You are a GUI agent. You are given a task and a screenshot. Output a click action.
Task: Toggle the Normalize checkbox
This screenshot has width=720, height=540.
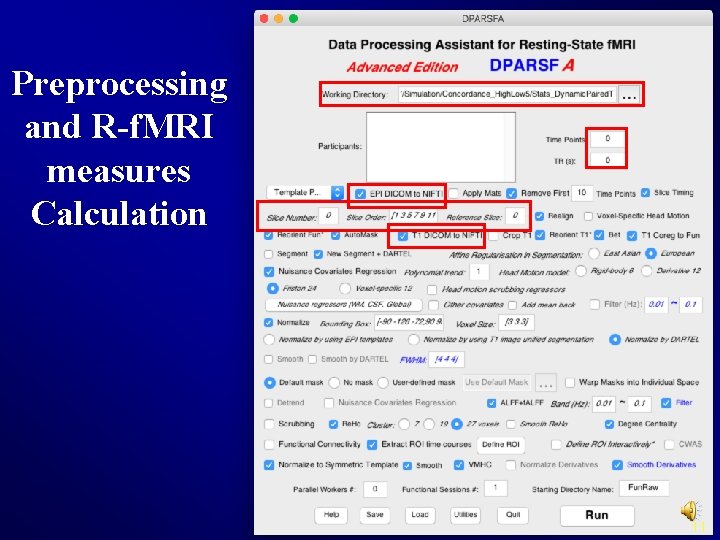(x=269, y=323)
